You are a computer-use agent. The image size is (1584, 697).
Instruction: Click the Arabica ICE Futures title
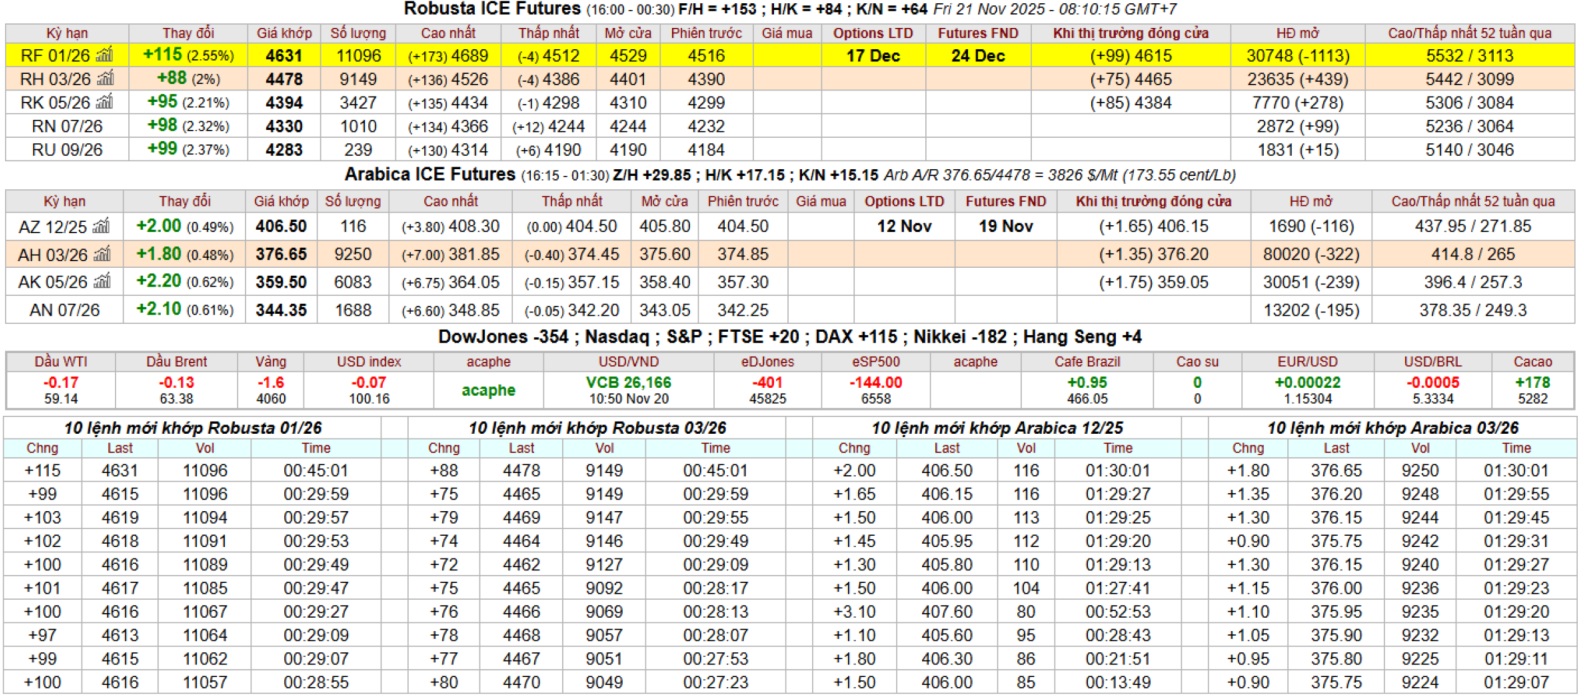pyautogui.click(x=430, y=175)
